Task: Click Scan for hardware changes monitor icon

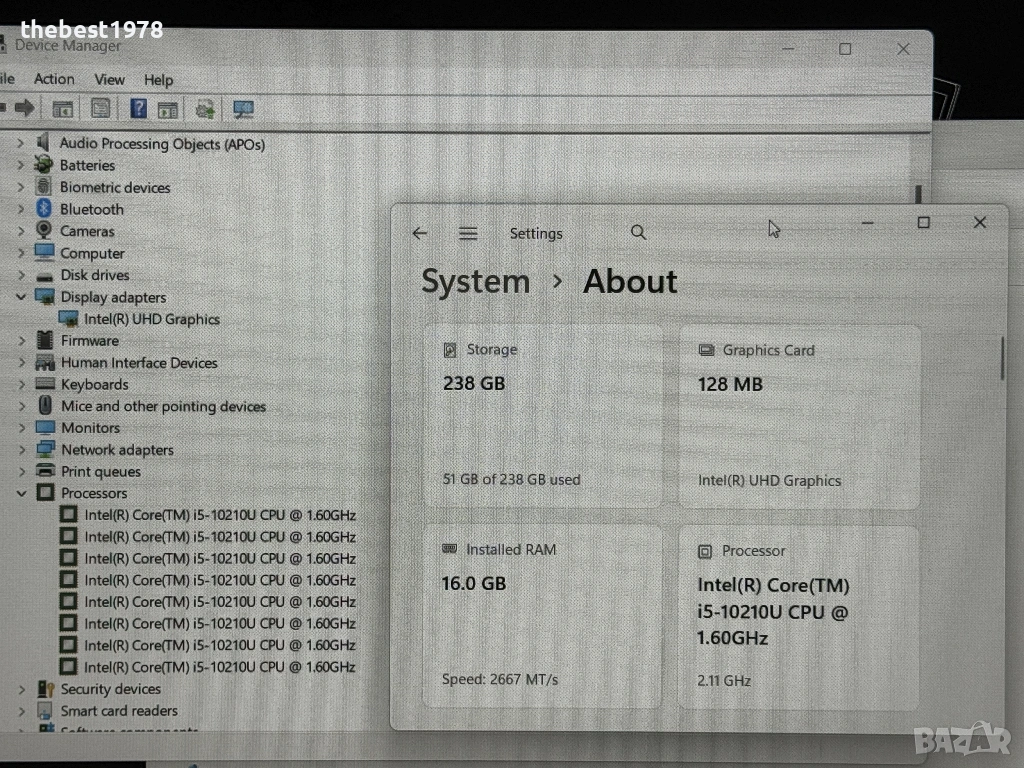Action: coord(242,108)
